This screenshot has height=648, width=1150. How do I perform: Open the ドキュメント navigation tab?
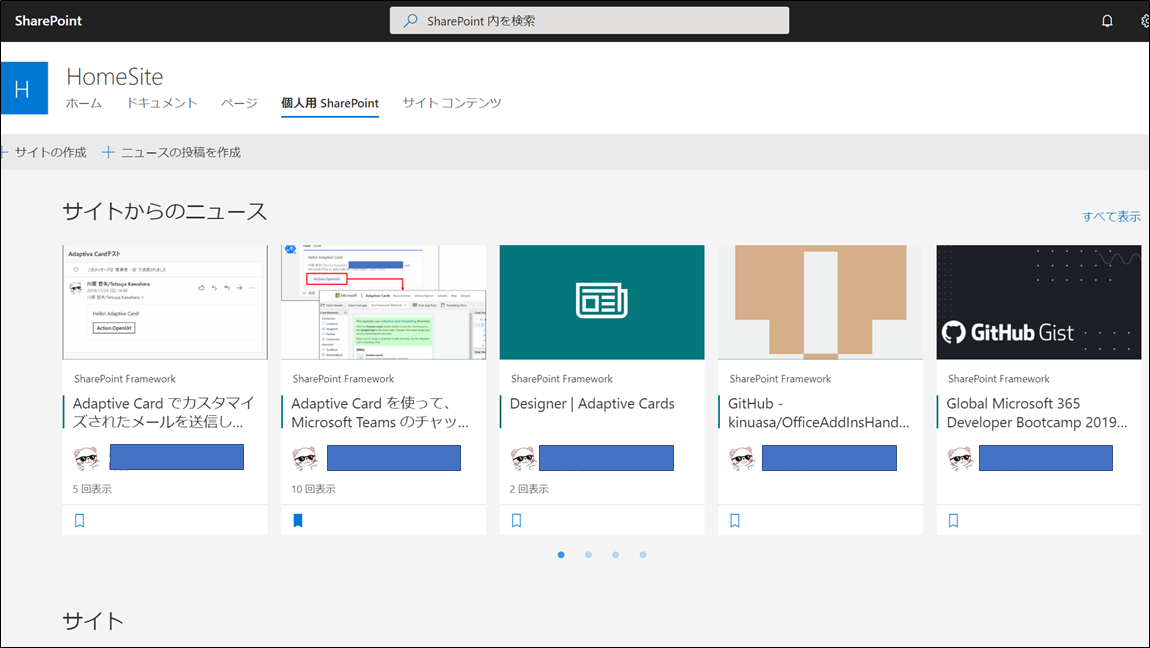(161, 103)
